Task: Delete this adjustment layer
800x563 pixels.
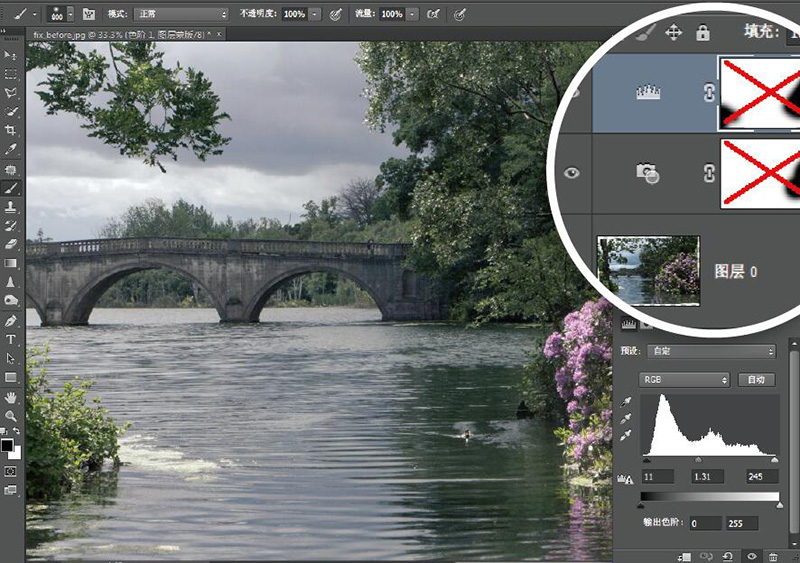Action: (x=773, y=556)
